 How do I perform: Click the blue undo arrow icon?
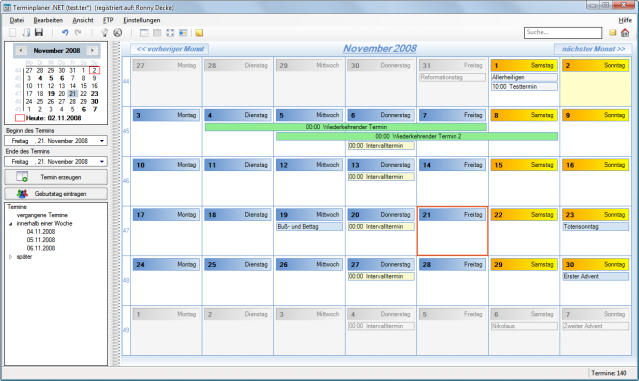pos(65,33)
